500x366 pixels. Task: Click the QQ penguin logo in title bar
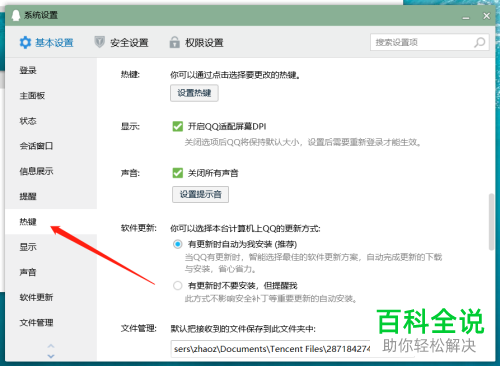[16, 15]
